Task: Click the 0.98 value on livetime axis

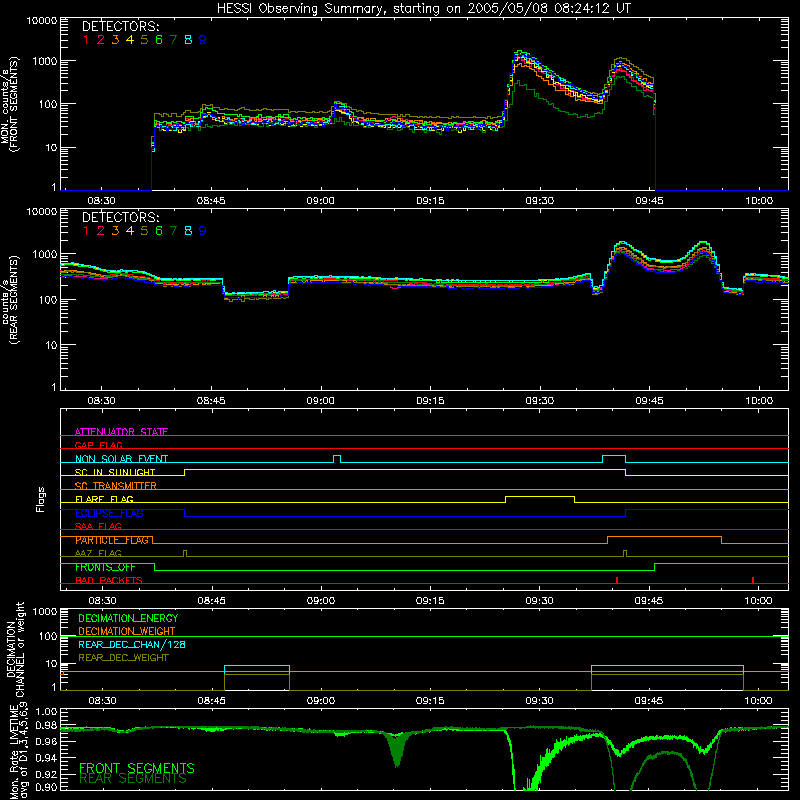Action: pyautogui.click(x=46, y=725)
